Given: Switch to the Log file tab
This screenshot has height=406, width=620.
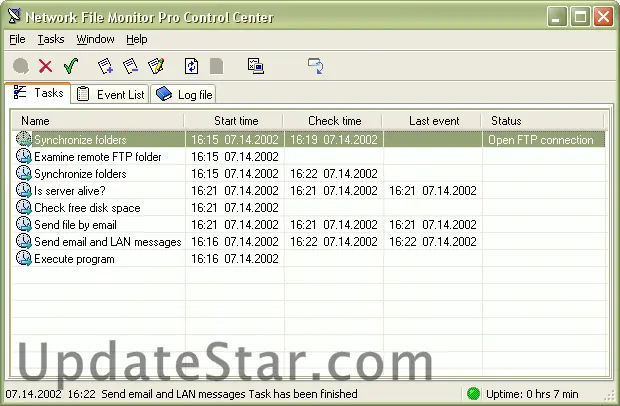Looking at the screenshot, I should (x=183, y=94).
